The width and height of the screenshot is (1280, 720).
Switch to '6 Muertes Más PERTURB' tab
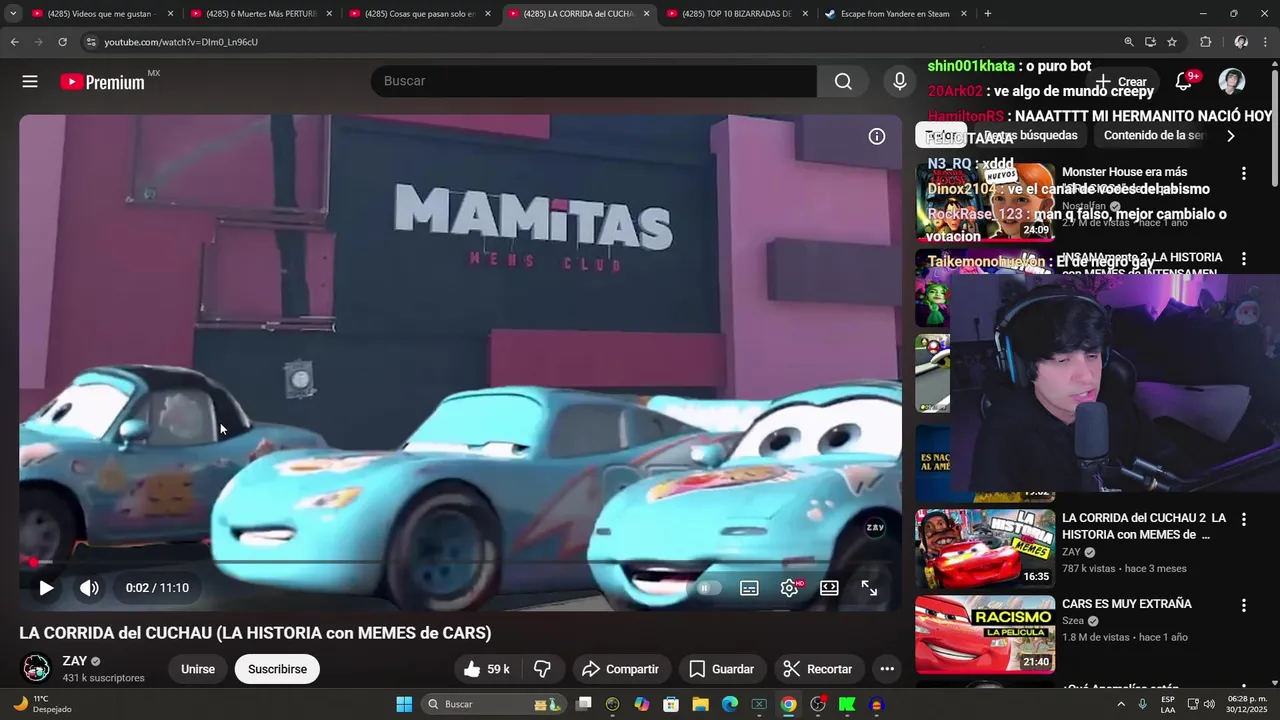260,14
